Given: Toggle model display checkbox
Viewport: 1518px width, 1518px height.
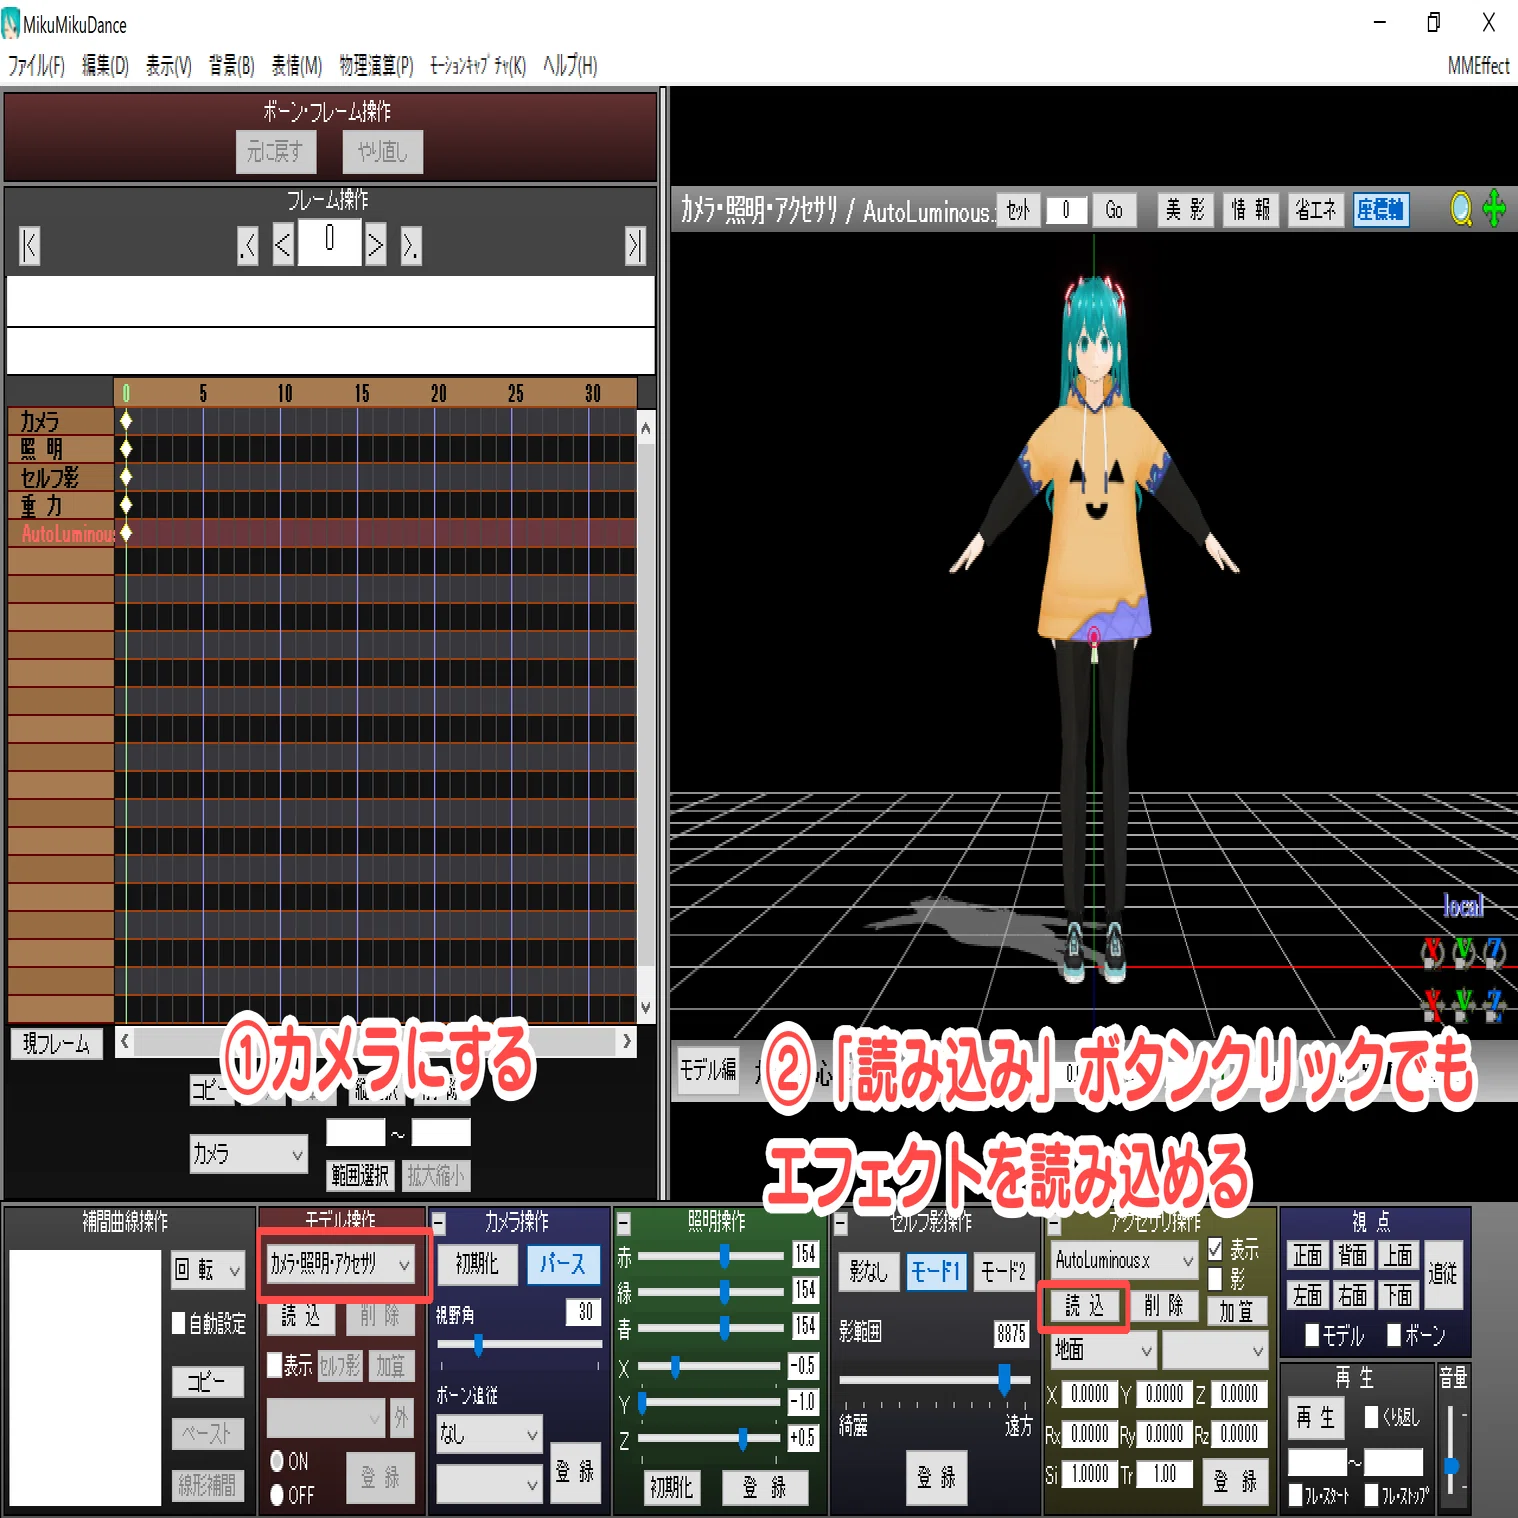Looking at the screenshot, I should 275,1365.
